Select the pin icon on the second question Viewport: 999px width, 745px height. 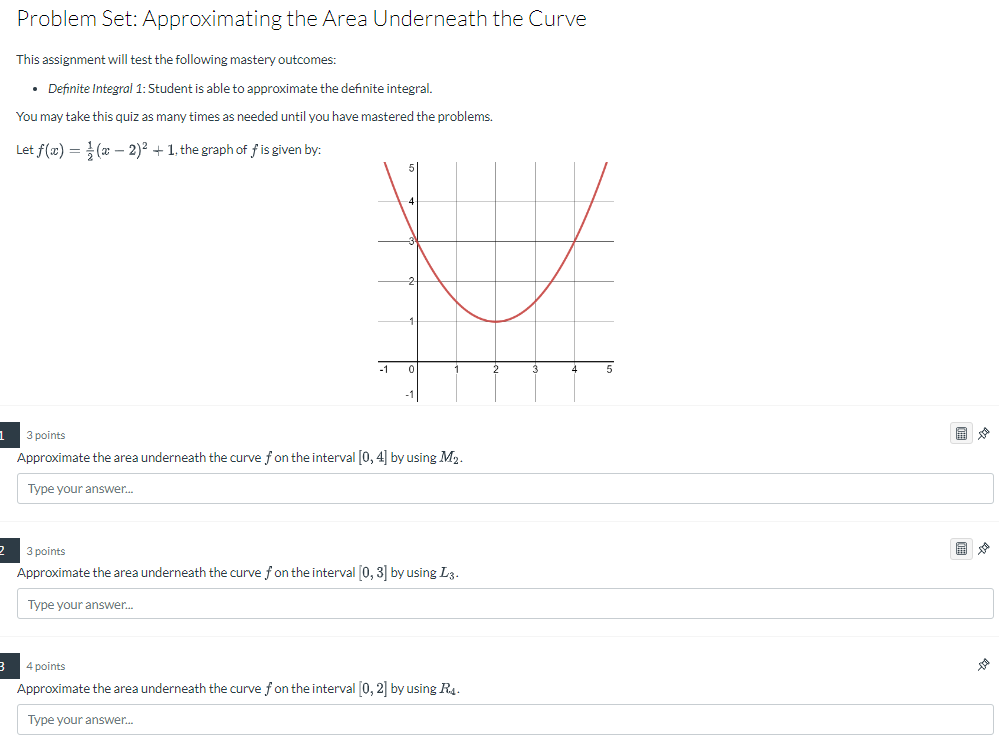(982, 548)
